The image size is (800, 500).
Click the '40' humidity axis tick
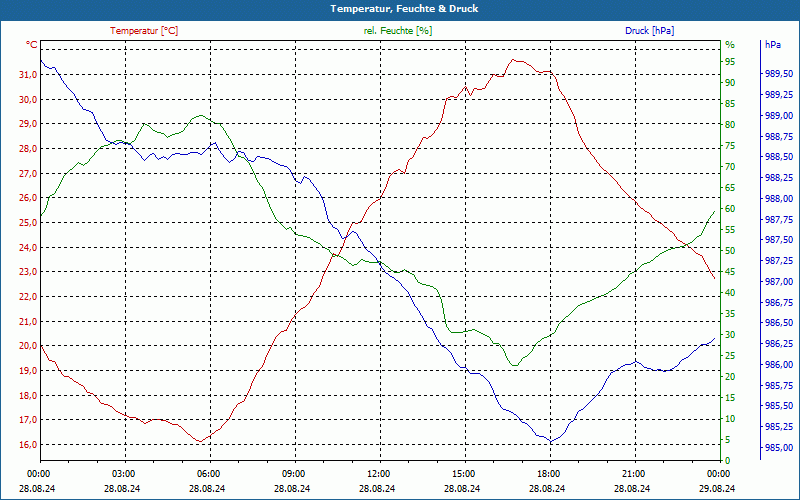click(731, 293)
